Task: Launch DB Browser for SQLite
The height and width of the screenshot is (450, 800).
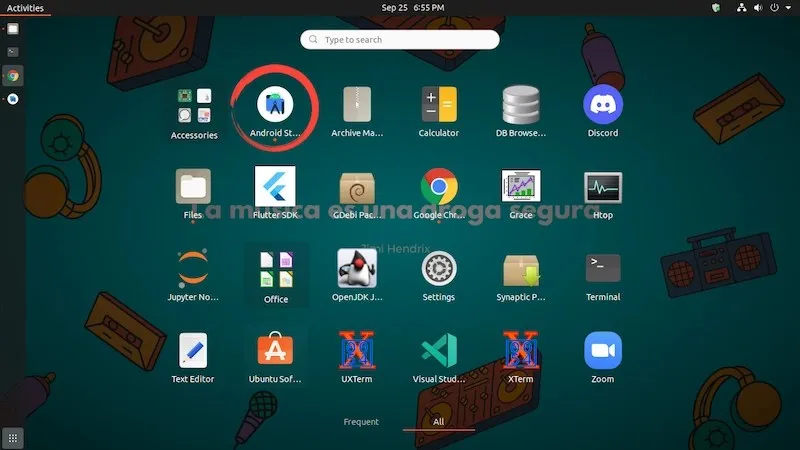Action: pyautogui.click(x=520, y=104)
